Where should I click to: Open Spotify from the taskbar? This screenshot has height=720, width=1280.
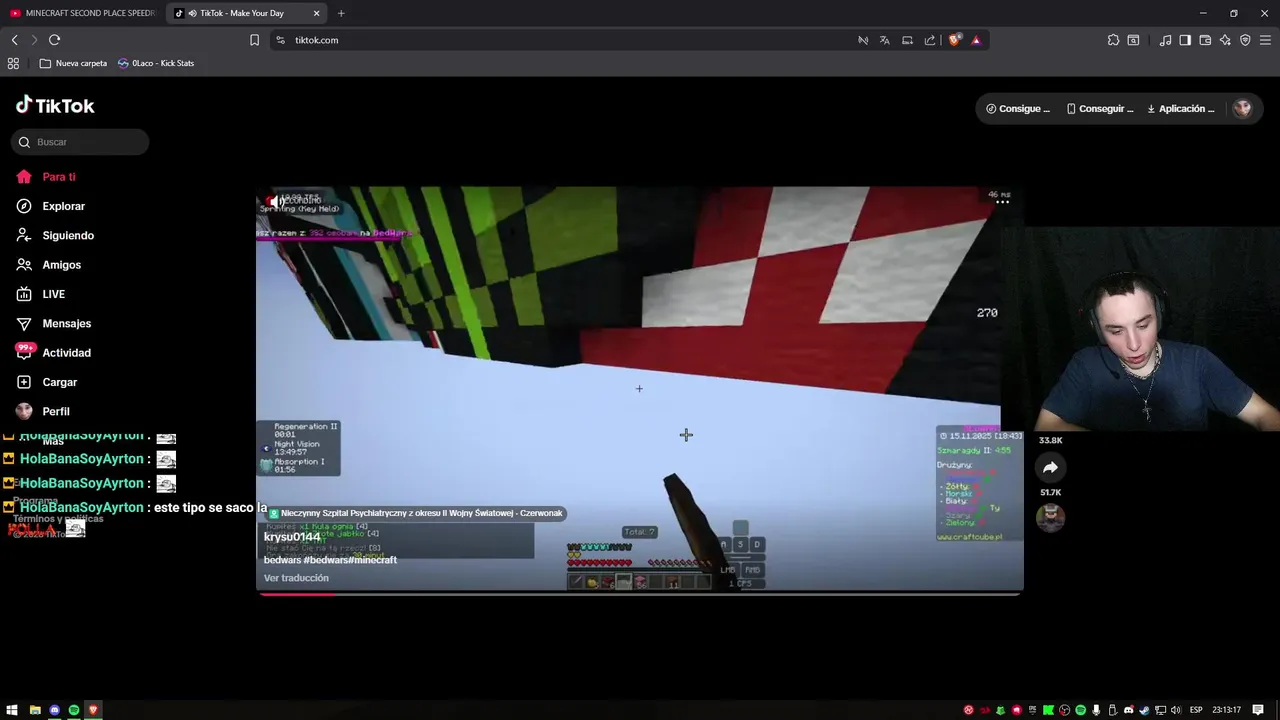[x=74, y=710]
